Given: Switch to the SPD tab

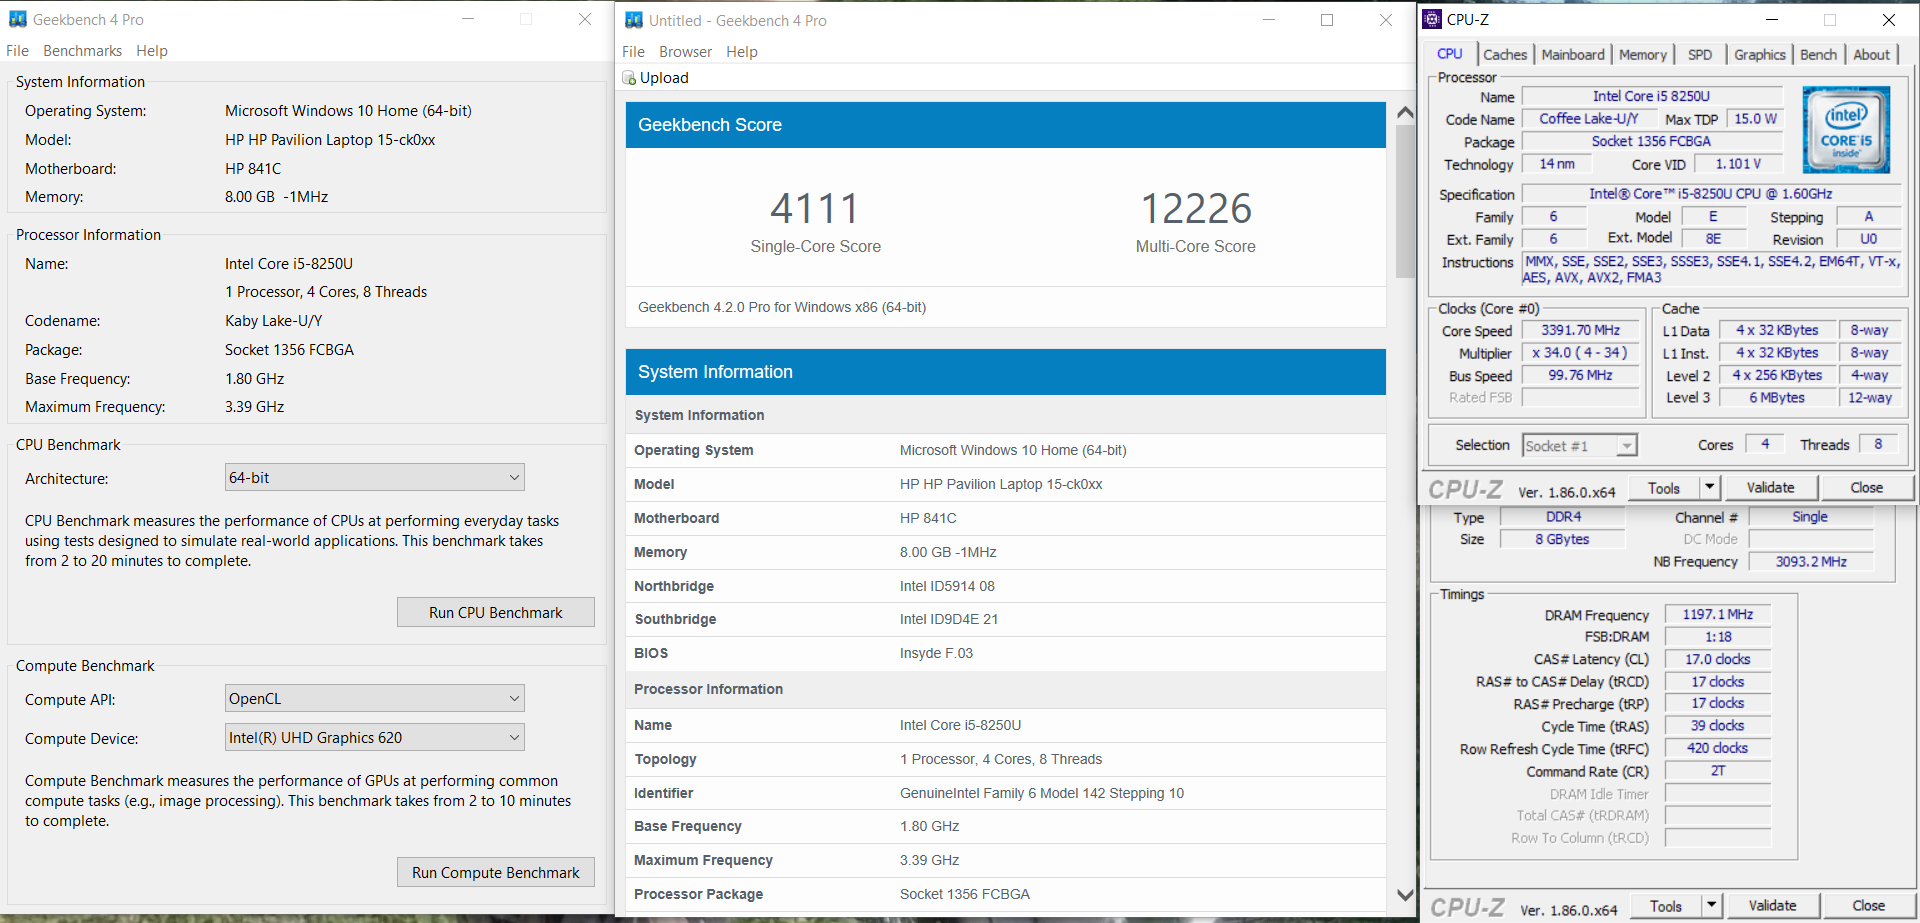Looking at the screenshot, I should 1699,55.
